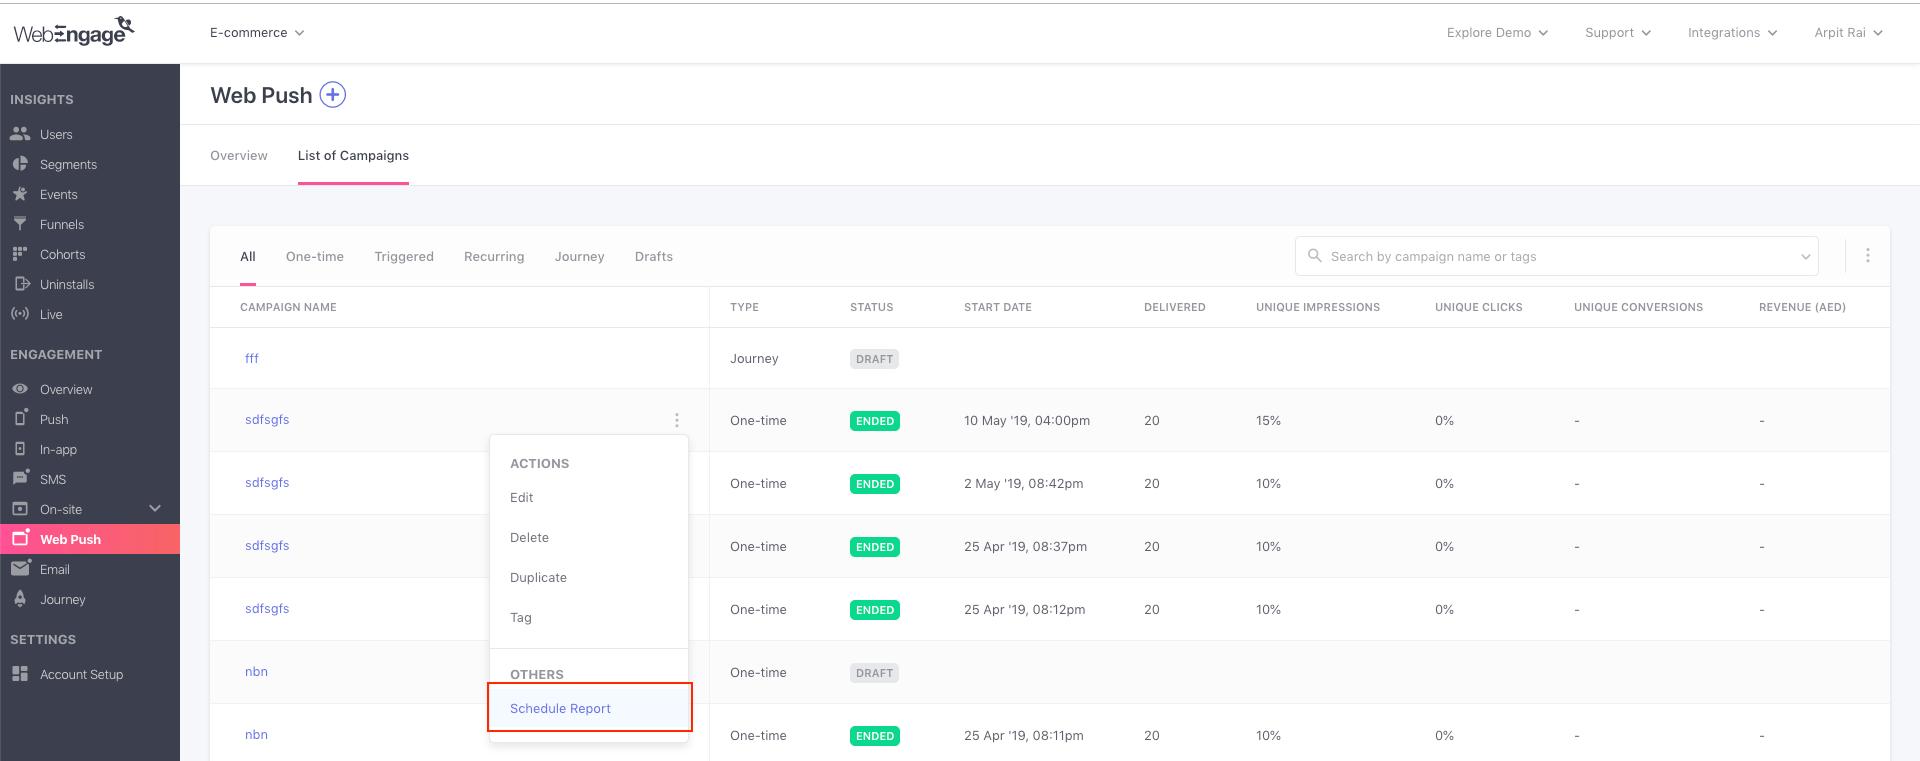Filter campaigns by Triggered tab

(404, 257)
